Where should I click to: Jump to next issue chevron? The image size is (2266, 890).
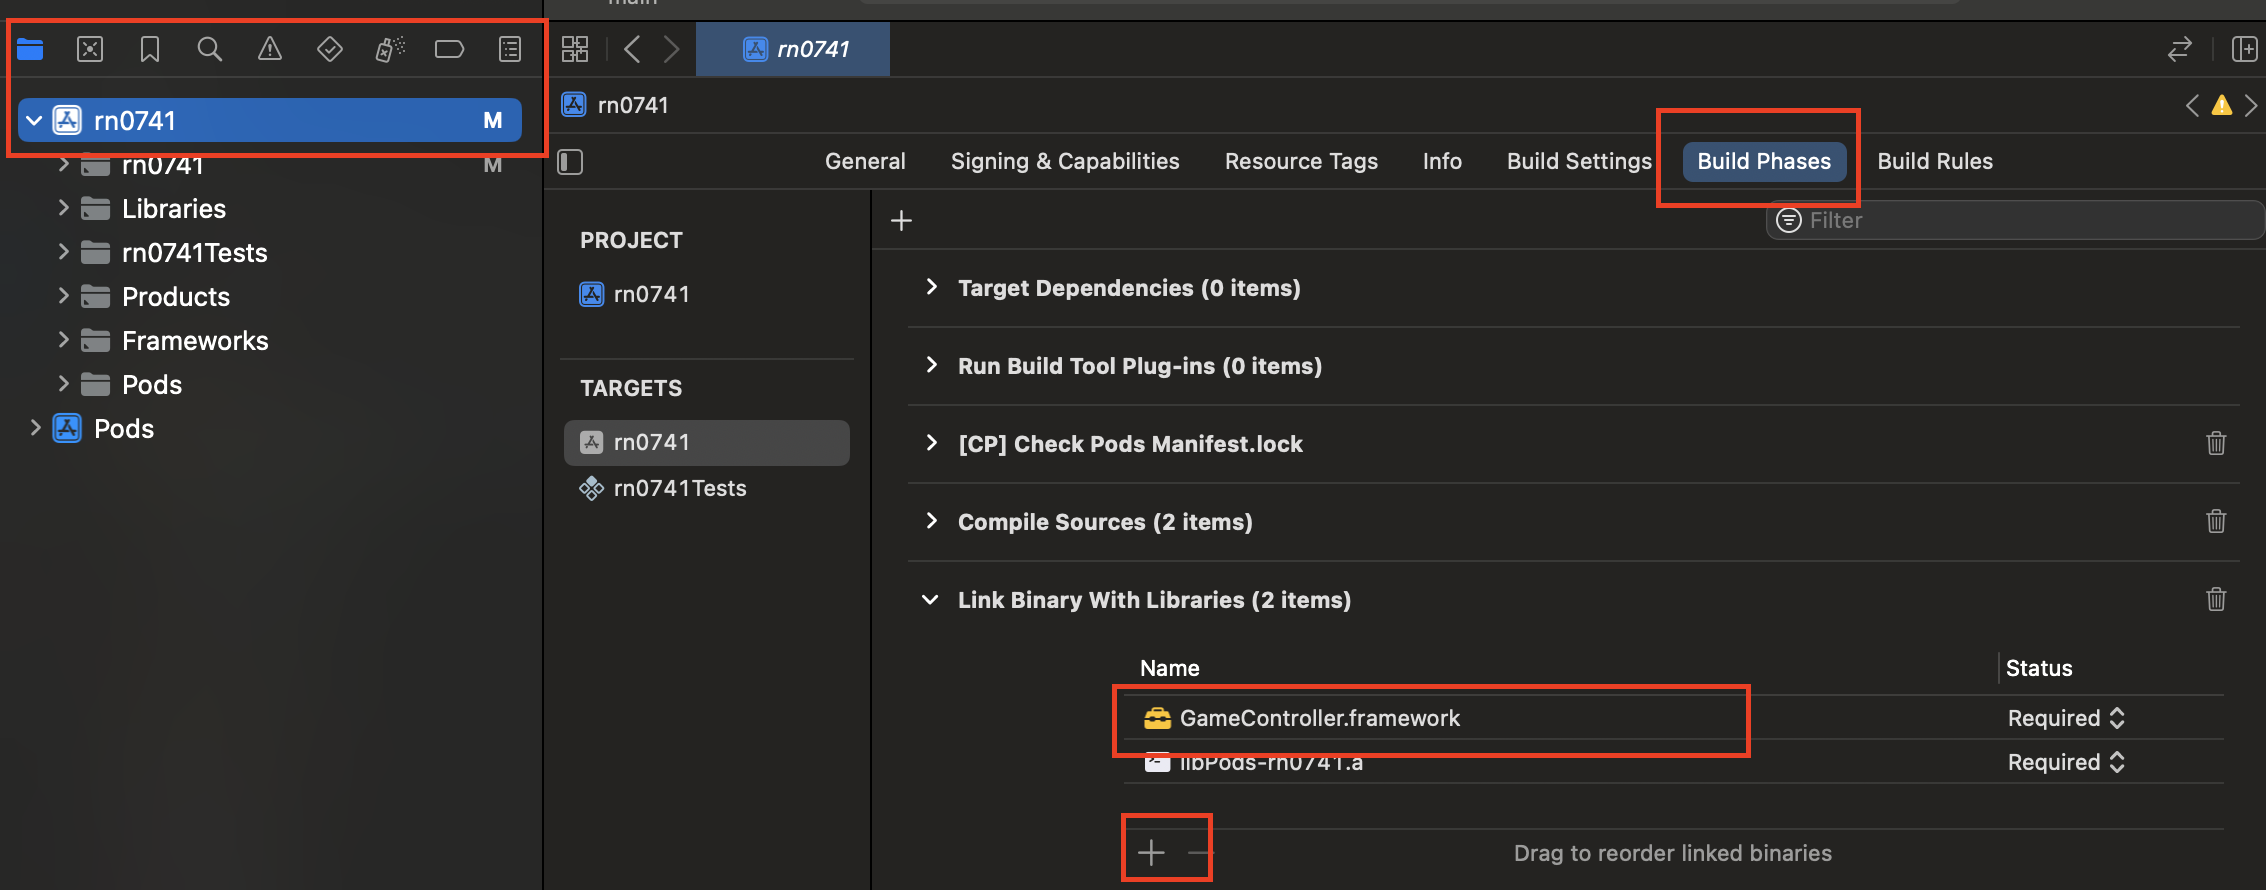point(2251,105)
